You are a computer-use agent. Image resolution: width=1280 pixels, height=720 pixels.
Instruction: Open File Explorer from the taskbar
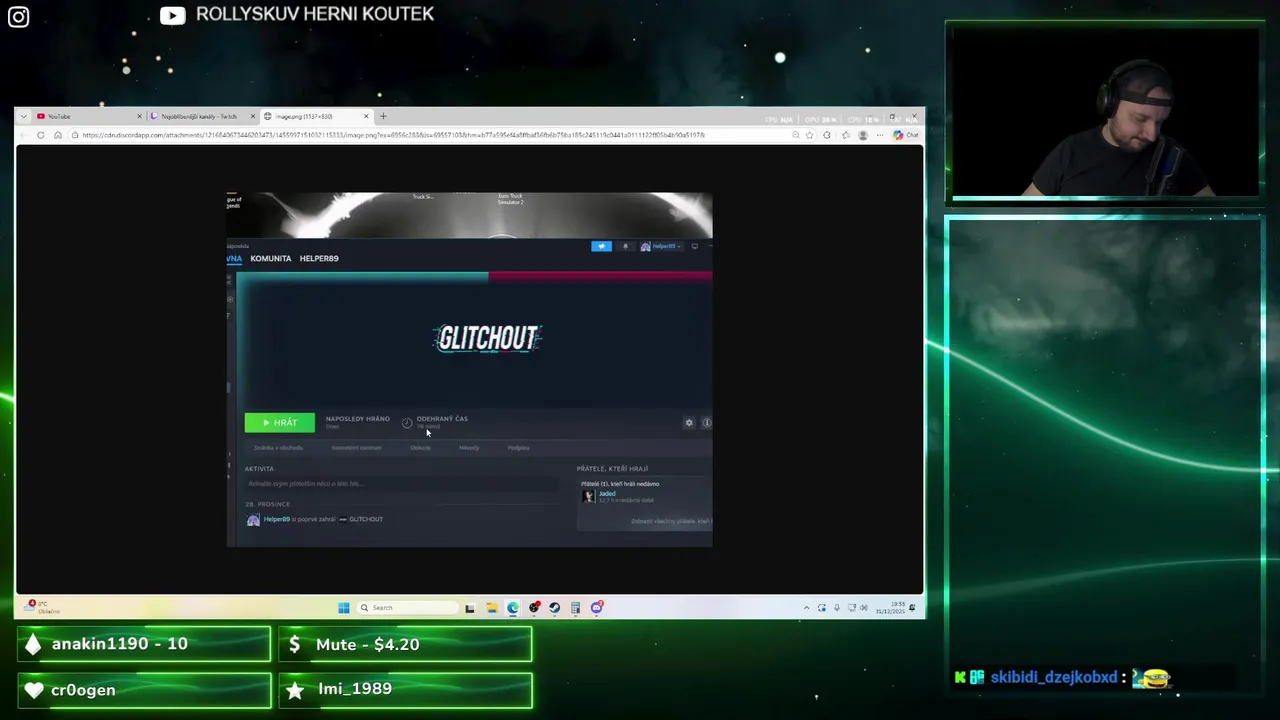(492, 607)
